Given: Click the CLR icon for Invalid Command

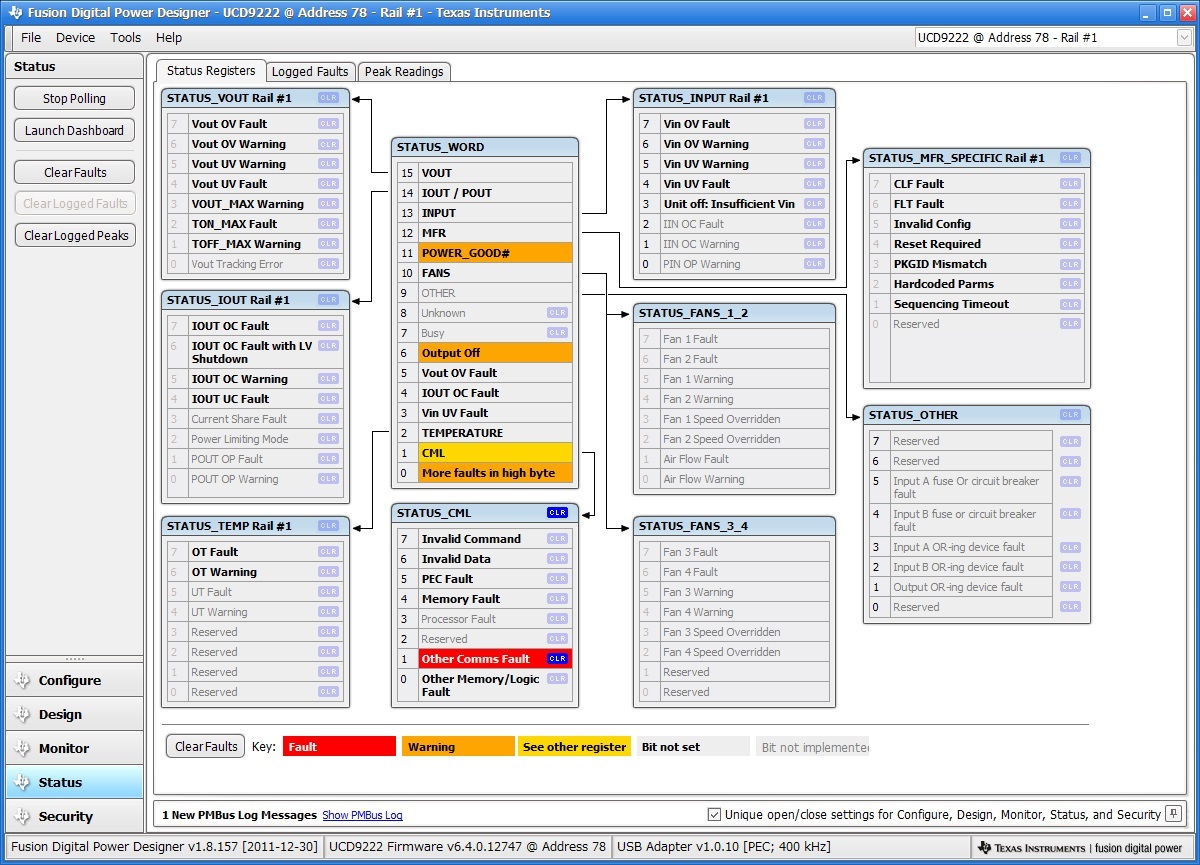Looking at the screenshot, I should [557, 539].
